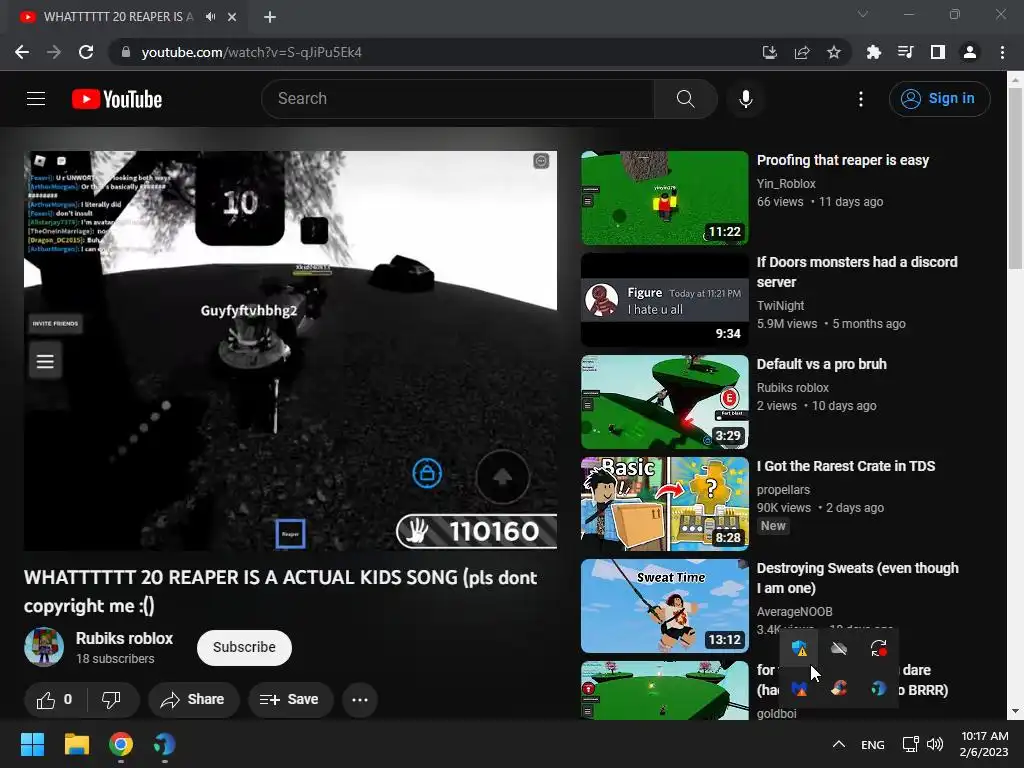This screenshot has height=768, width=1024.
Task: Open Windows Security tray icon
Action: pos(799,648)
